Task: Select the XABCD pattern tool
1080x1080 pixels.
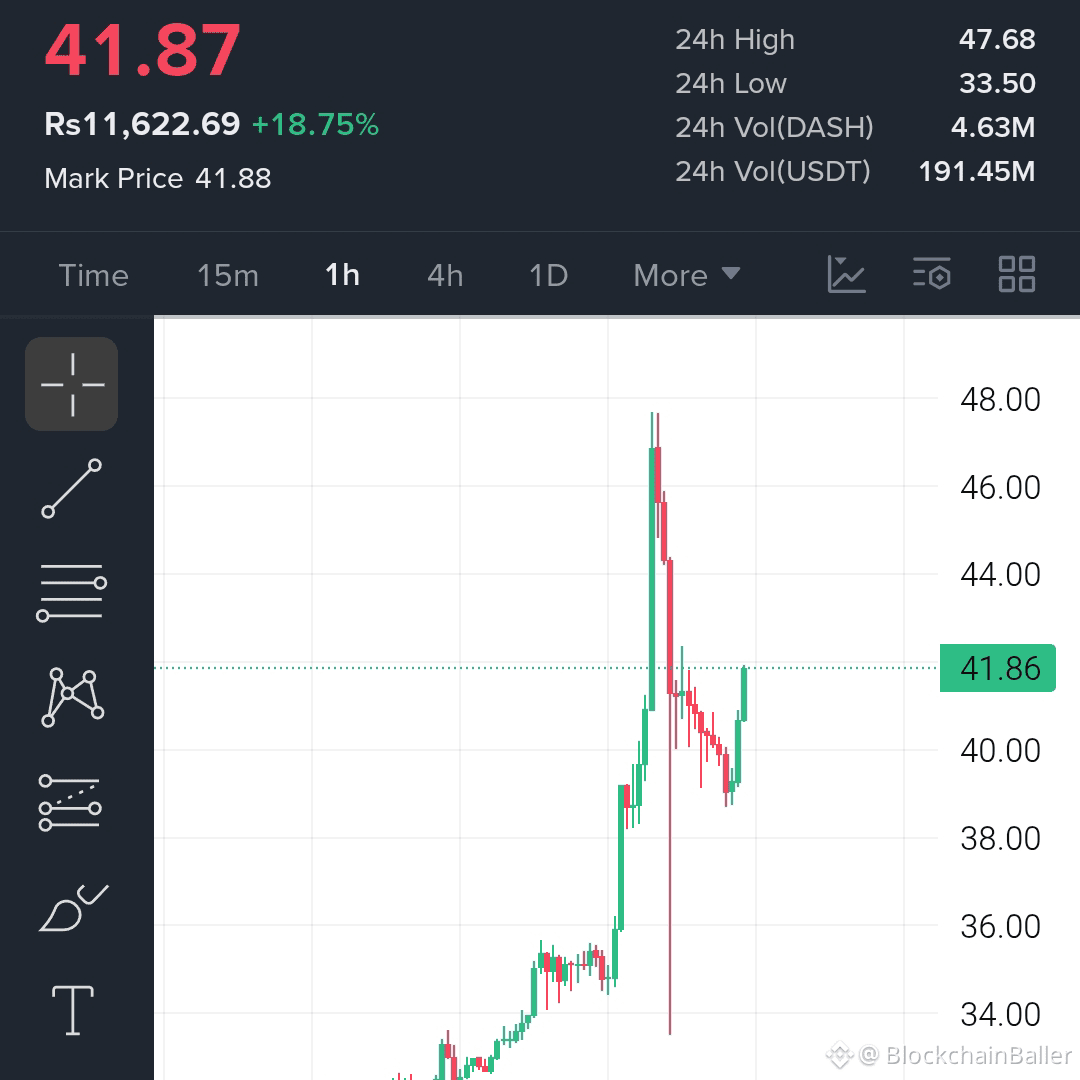Action: [x=72, y=697]
